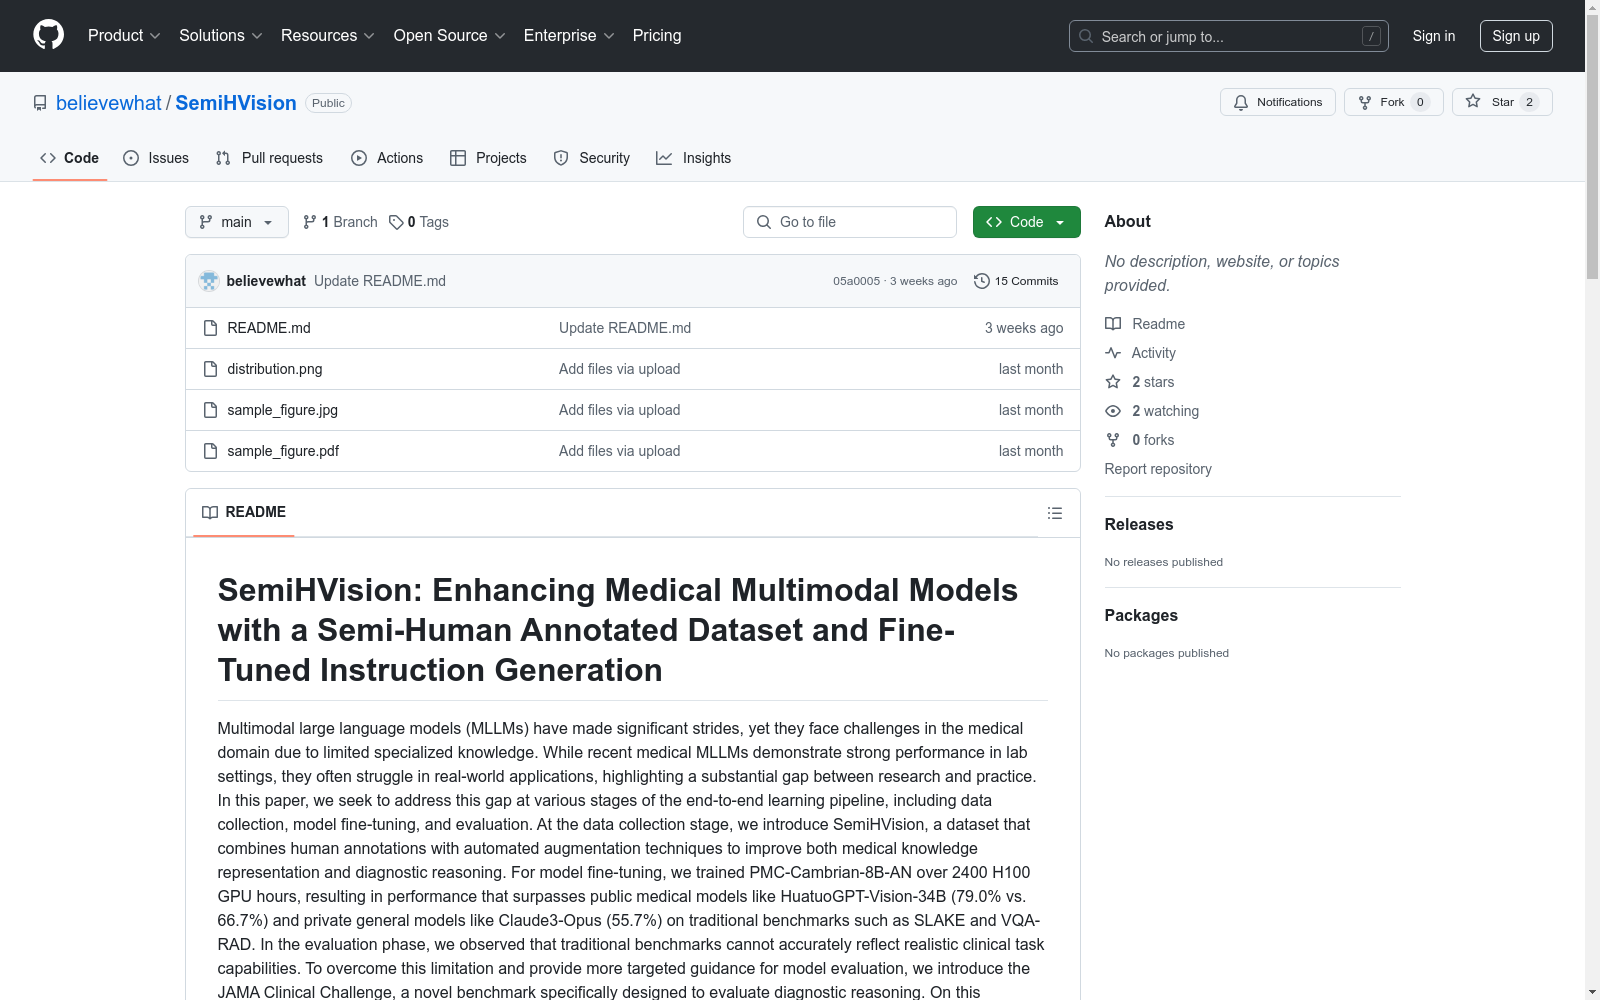Click the Fork icon button
Screen dimensions: 1600x1000
click(1365, 102)
